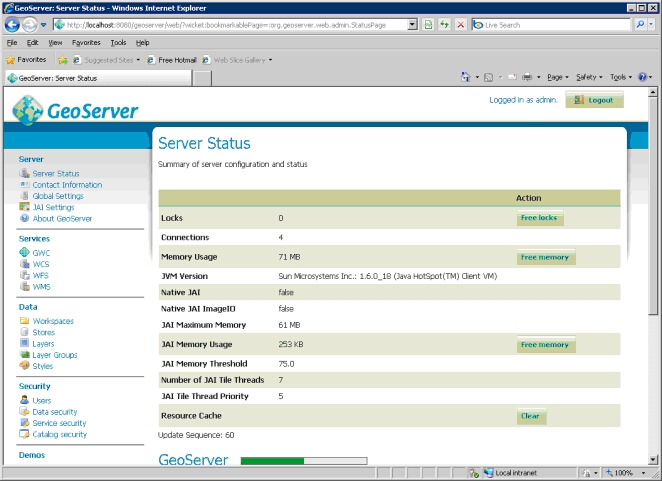Screen dimensions: 662x481
Task: Click the Live Search input box
Action: click(x=552, y=25)
